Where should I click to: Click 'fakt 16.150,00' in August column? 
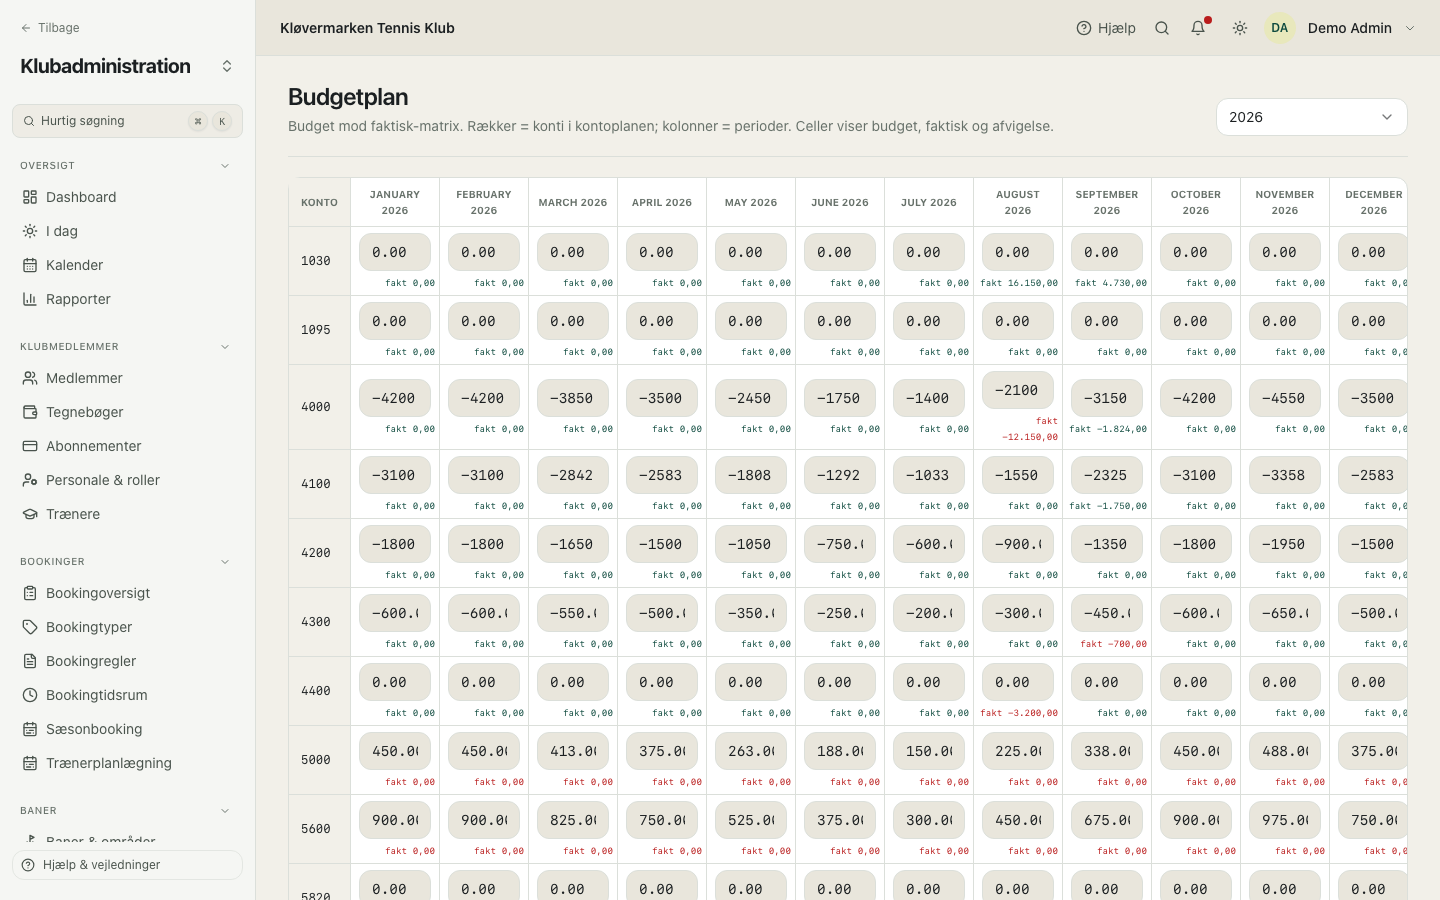click(x=1019, y=283)
